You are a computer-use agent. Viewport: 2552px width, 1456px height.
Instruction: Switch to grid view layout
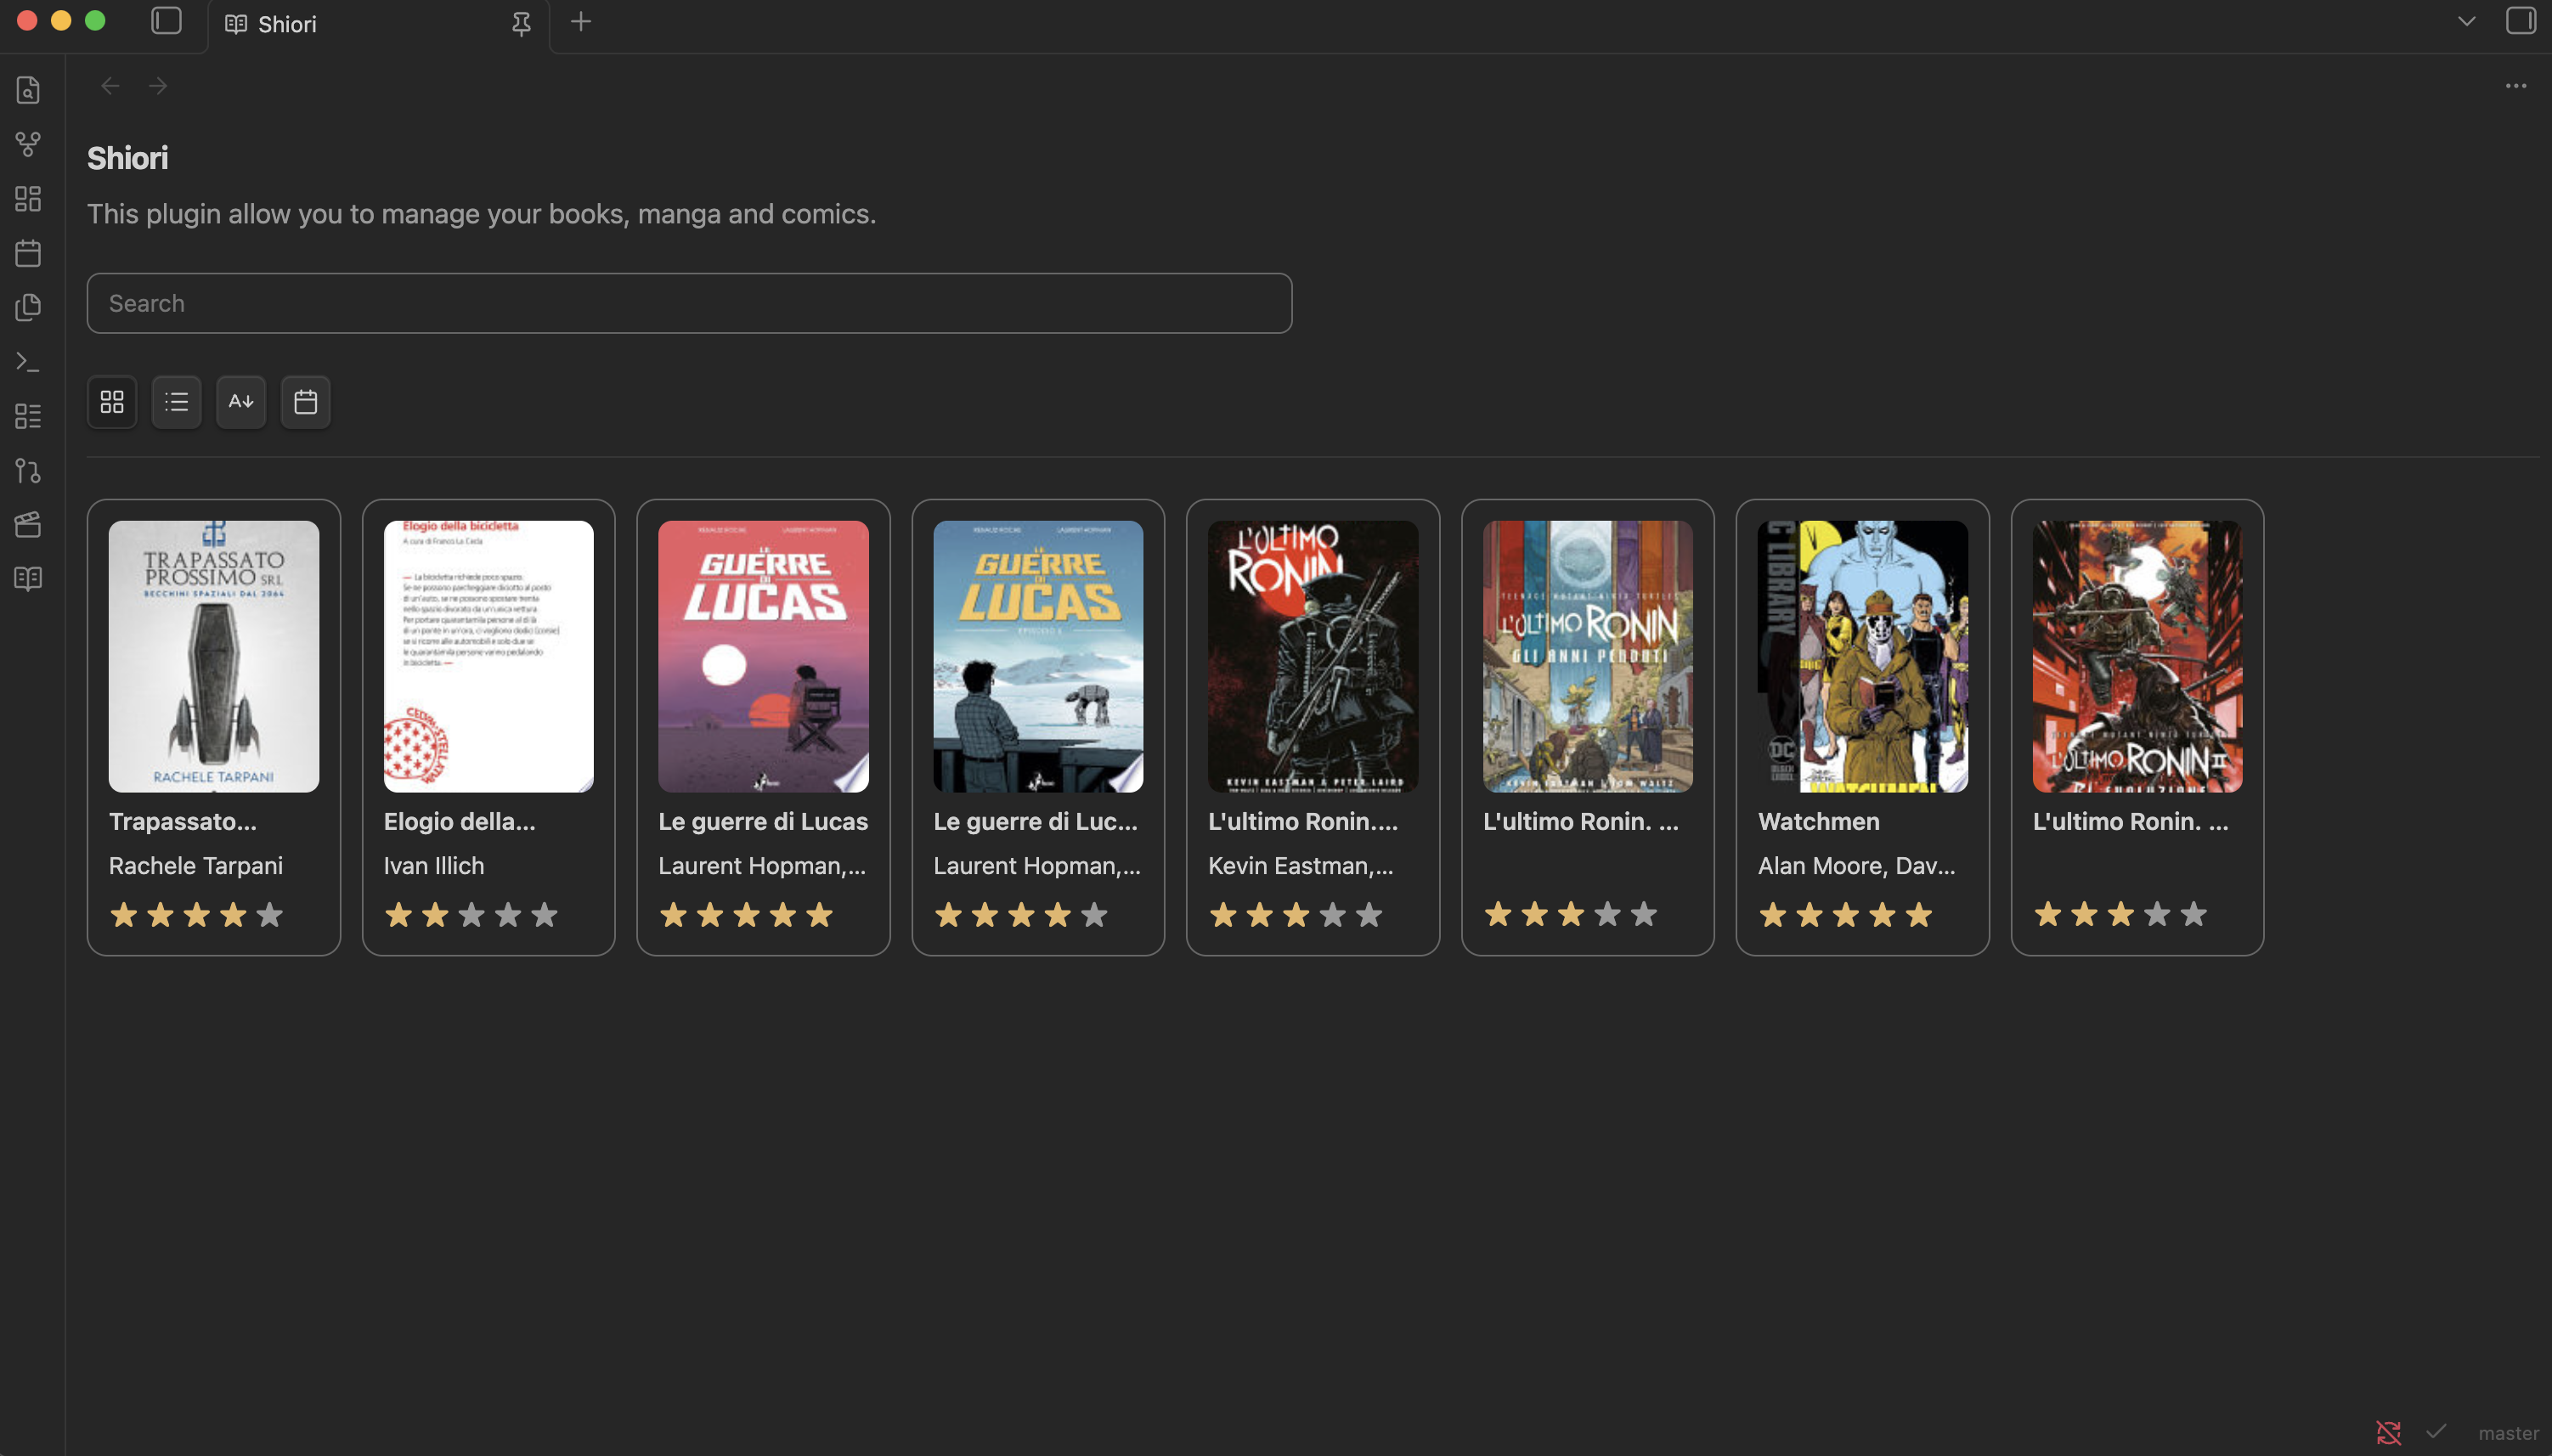(x=112, y=402)
